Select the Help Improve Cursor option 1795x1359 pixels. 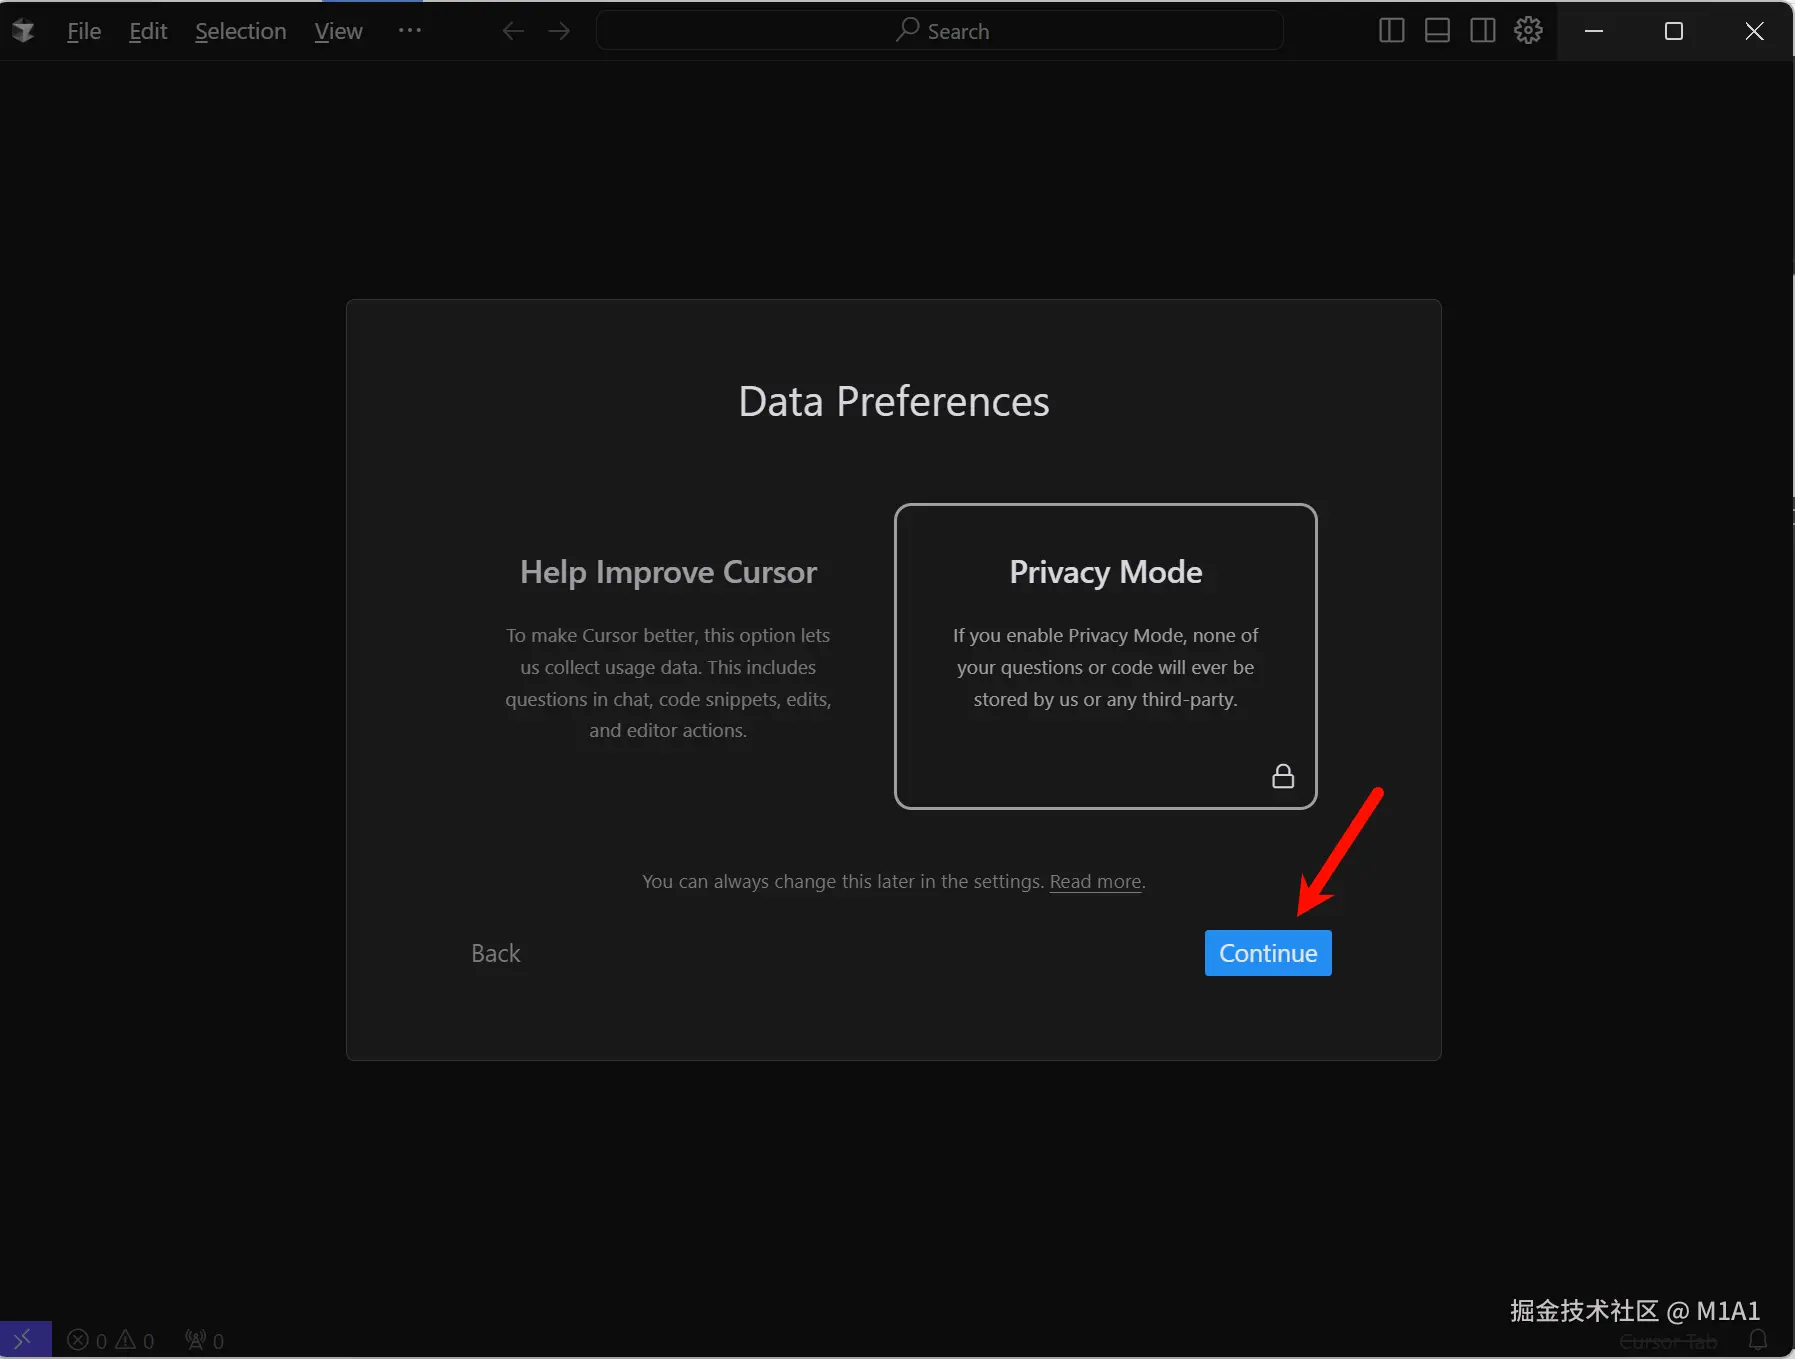pyautogui.click(x=668, y=656)
